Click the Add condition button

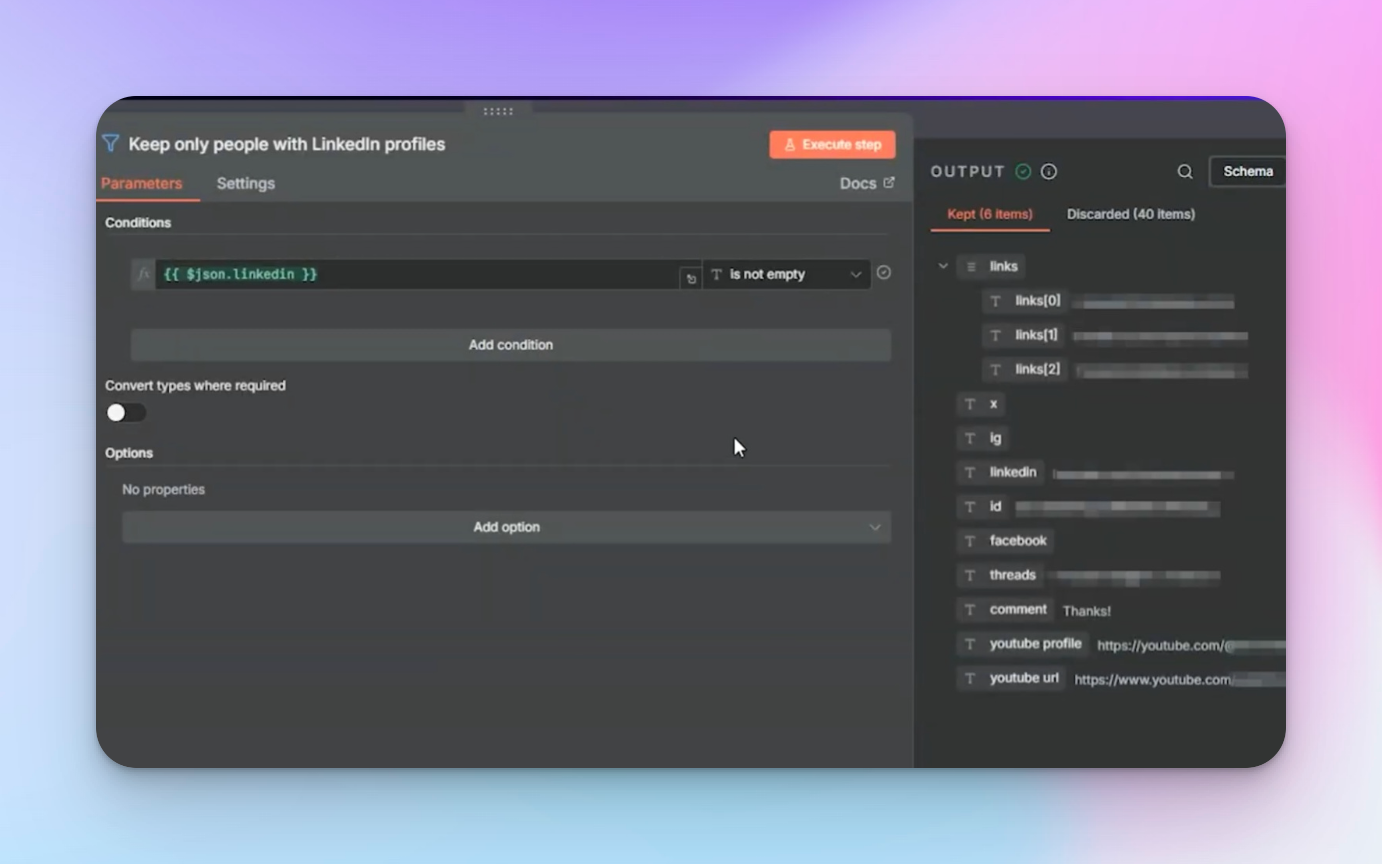click(511, 345)
